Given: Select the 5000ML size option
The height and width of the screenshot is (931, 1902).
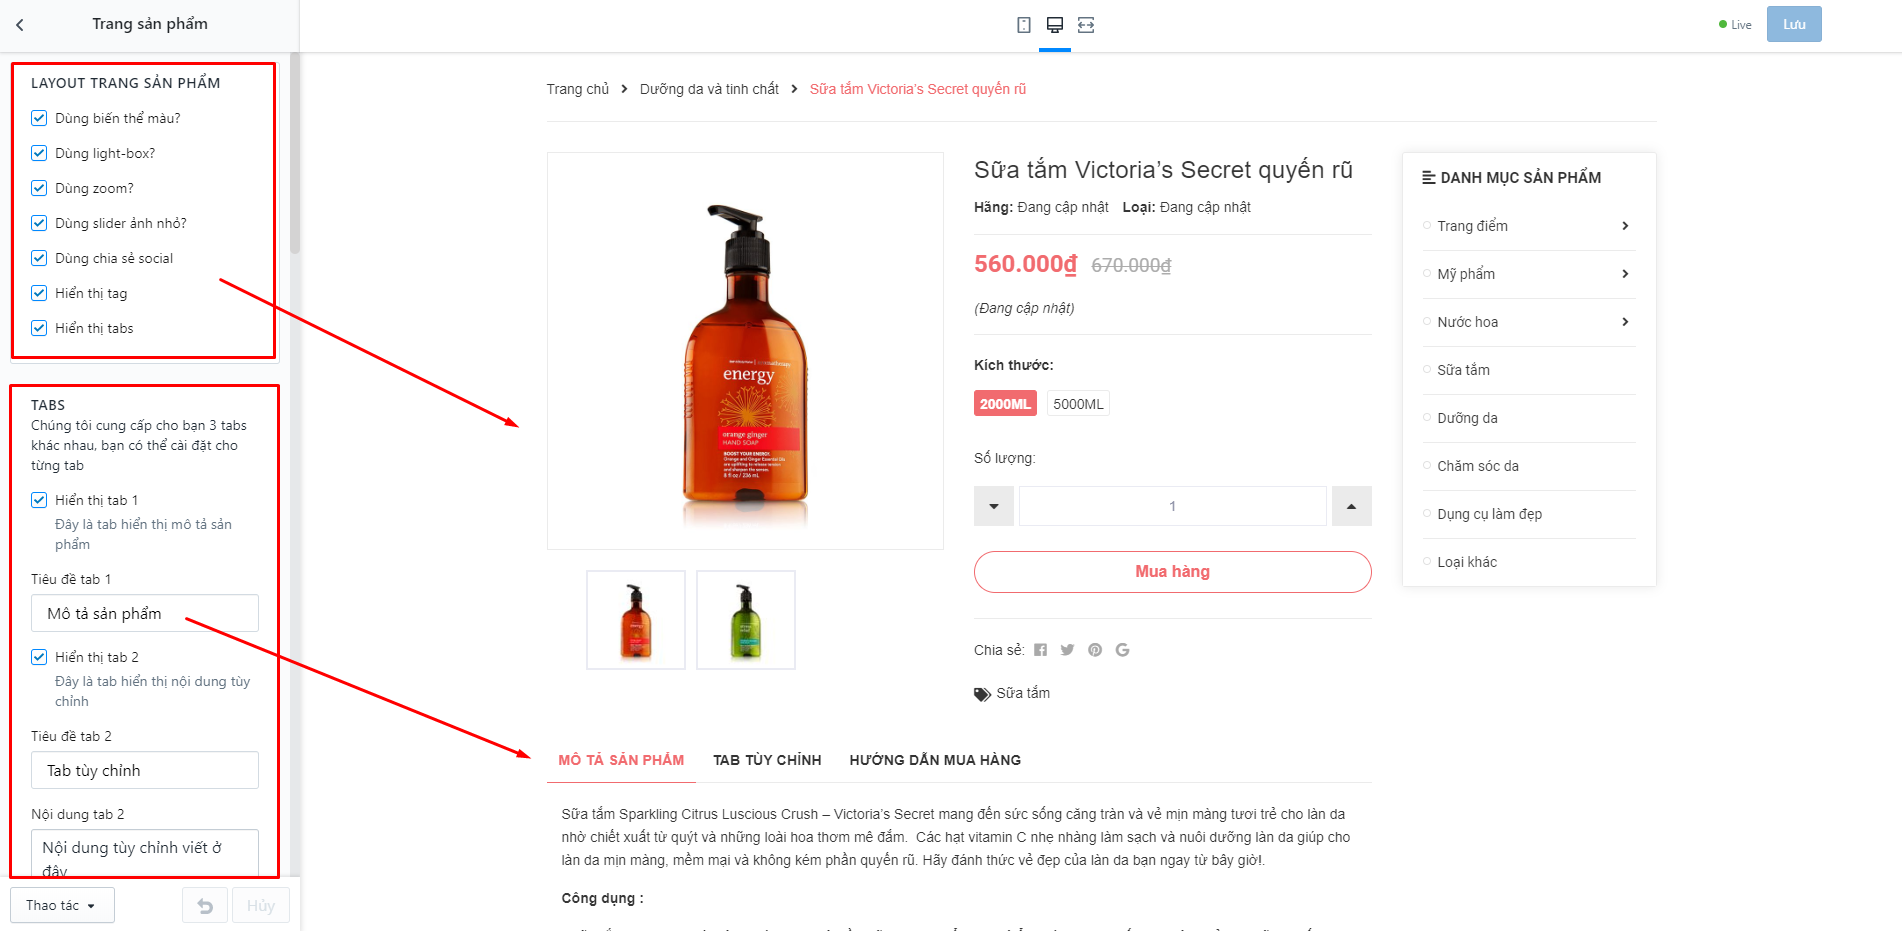Looking at the screenshot, I should tap(1078, 404).
